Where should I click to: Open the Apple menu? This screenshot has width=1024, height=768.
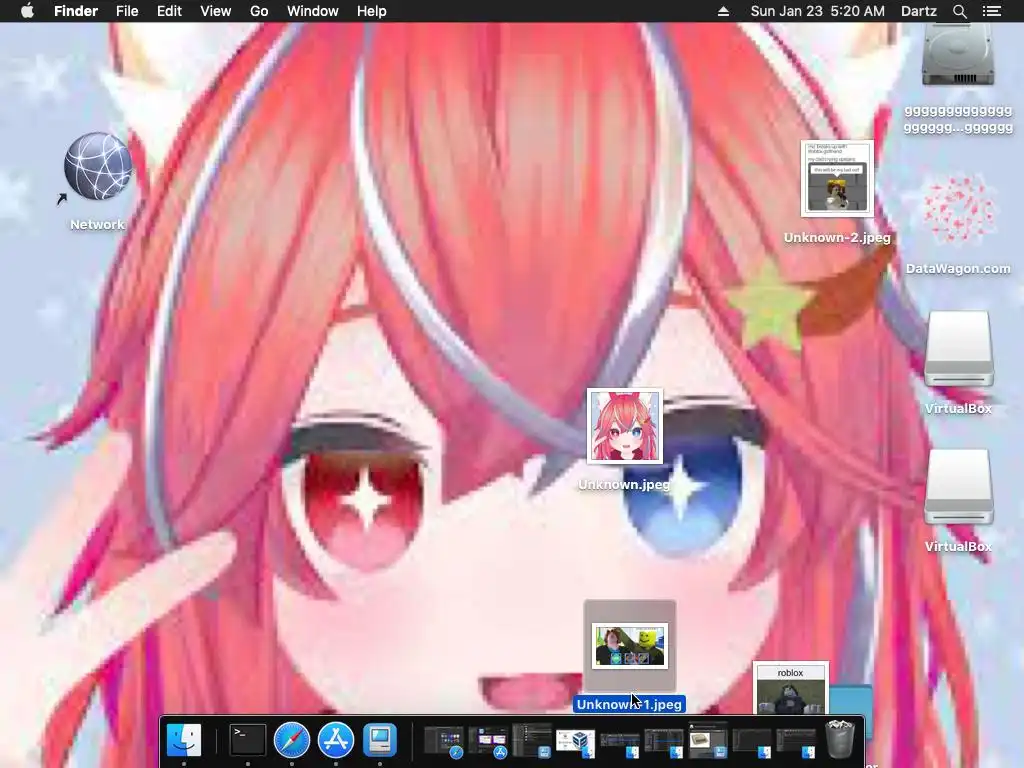pyautogui.click(x=27, y=11)
